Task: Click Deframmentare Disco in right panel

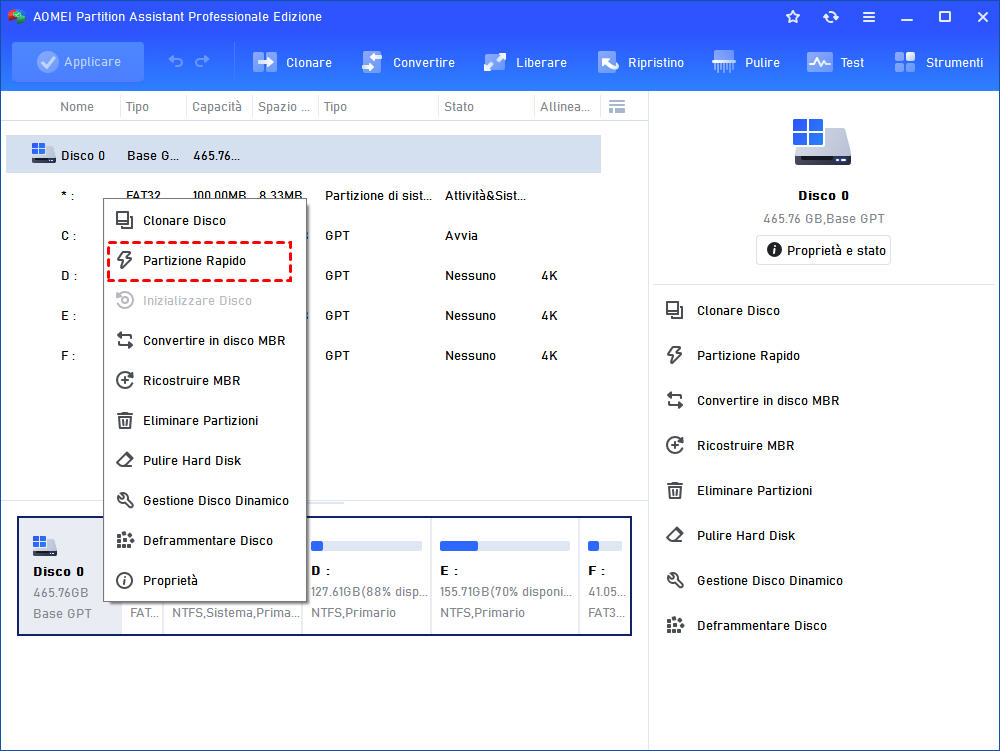Action: pos(761,625)
